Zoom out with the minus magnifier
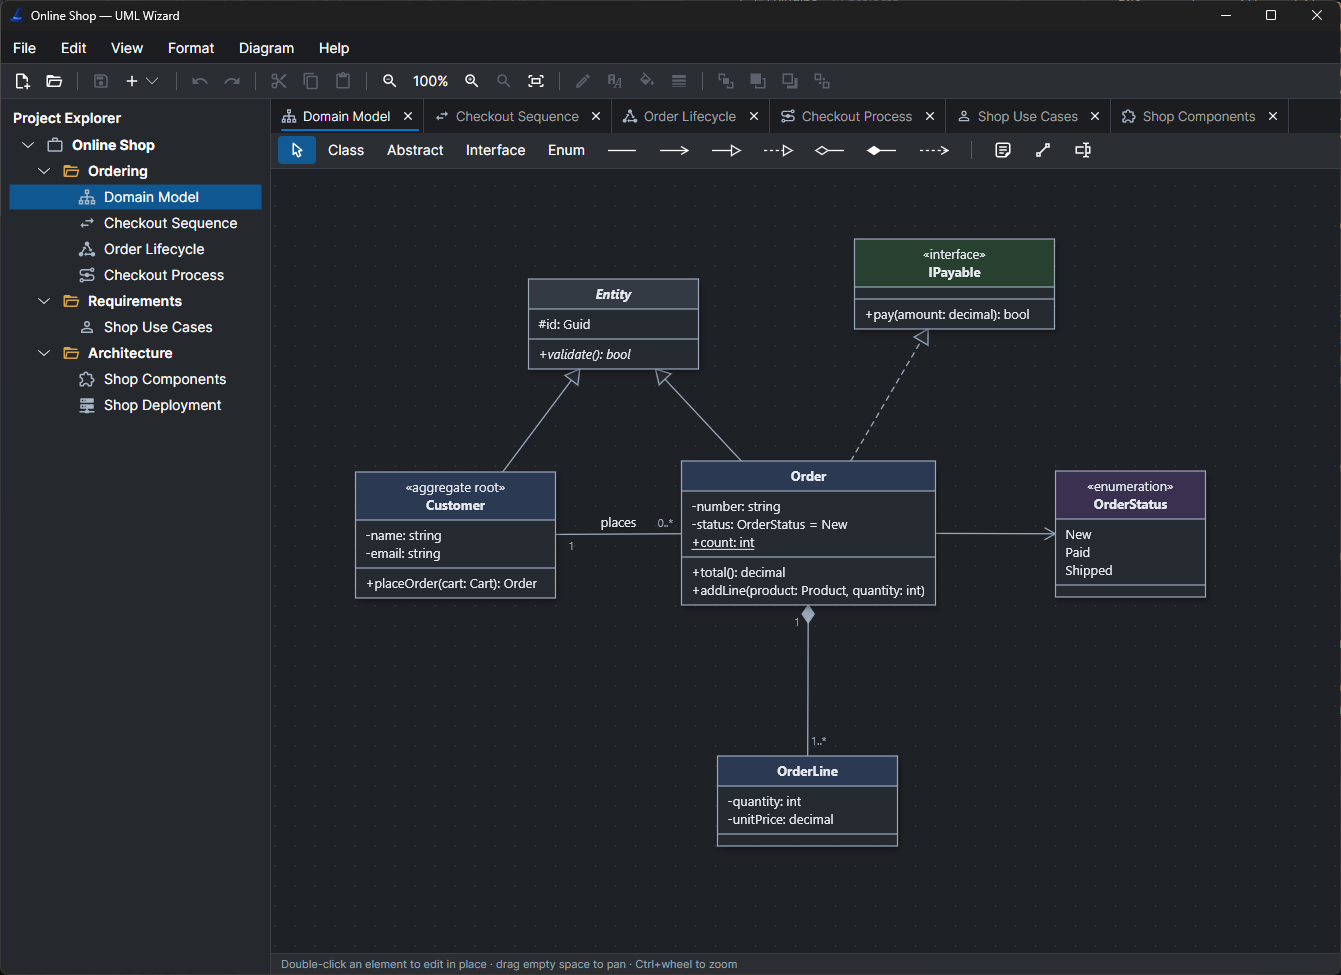Screen dimensions: 1341x975 (x=390, y=81)
